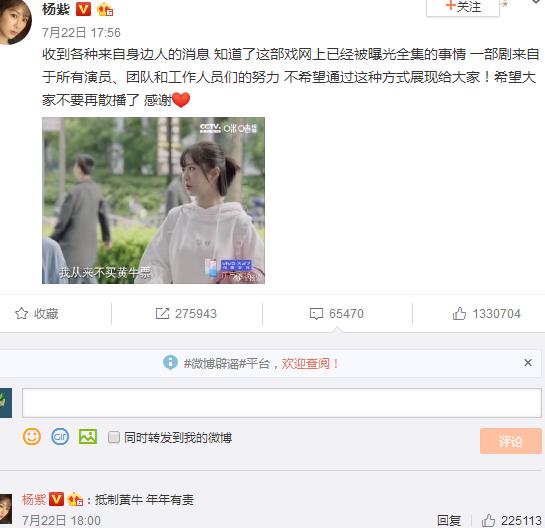Image resolution: width=545 pixels, height=528 pixels.
Task: Click the image upload icon
Action: (88, 437)
